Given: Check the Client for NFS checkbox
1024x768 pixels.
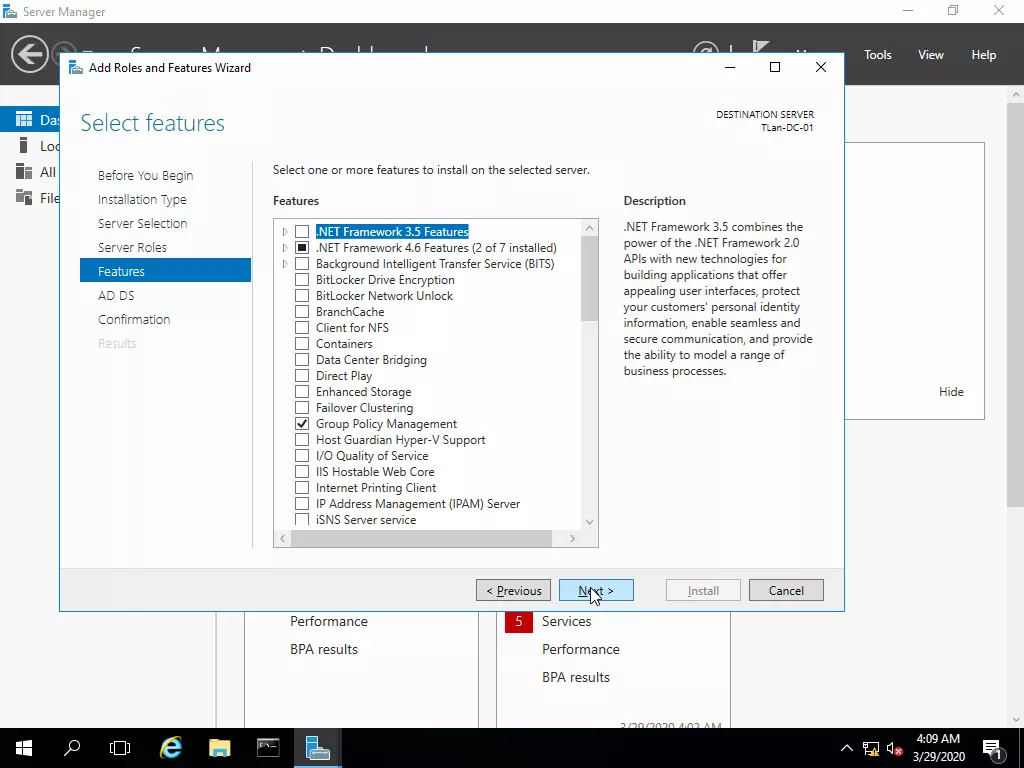Looking at the screenshot, I should pos(302,328).
